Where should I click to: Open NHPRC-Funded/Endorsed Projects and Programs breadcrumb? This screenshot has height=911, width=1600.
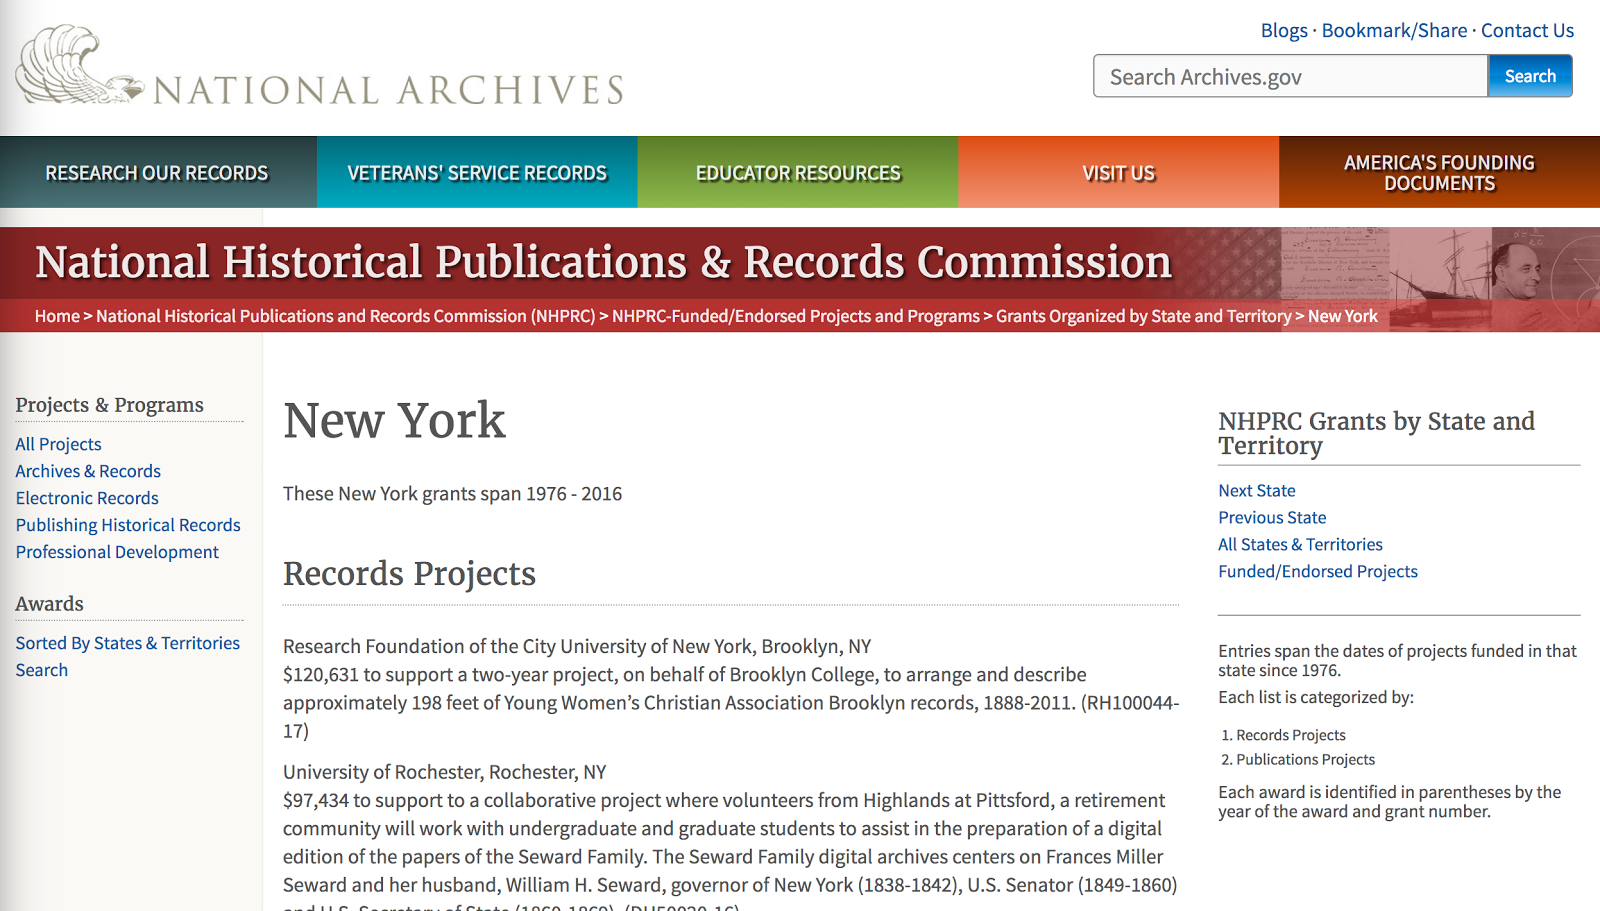click(795, 315)
